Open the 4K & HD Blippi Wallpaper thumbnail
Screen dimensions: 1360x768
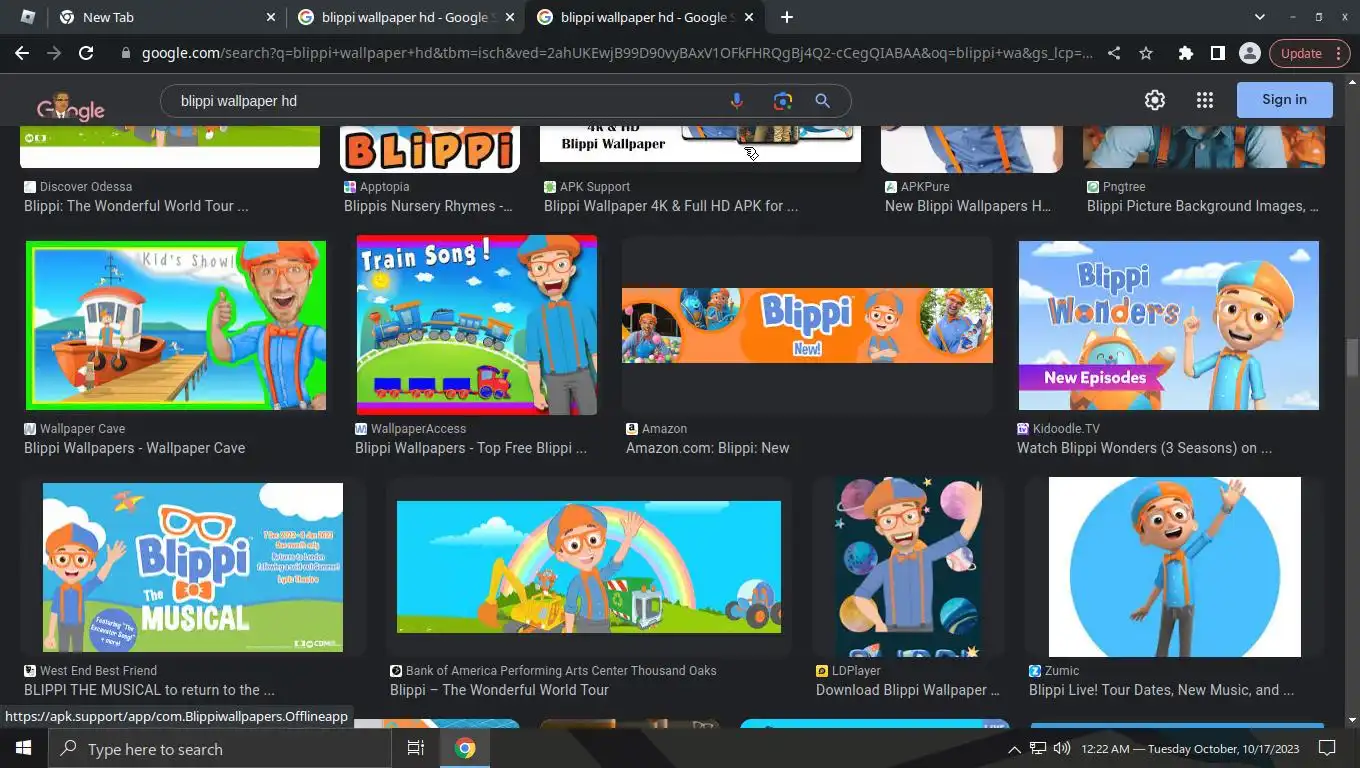point(700,143)
